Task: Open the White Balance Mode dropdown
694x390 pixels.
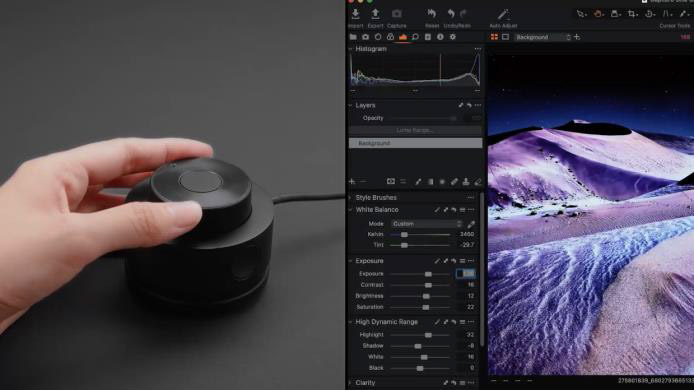Action: tap(426, 224)
